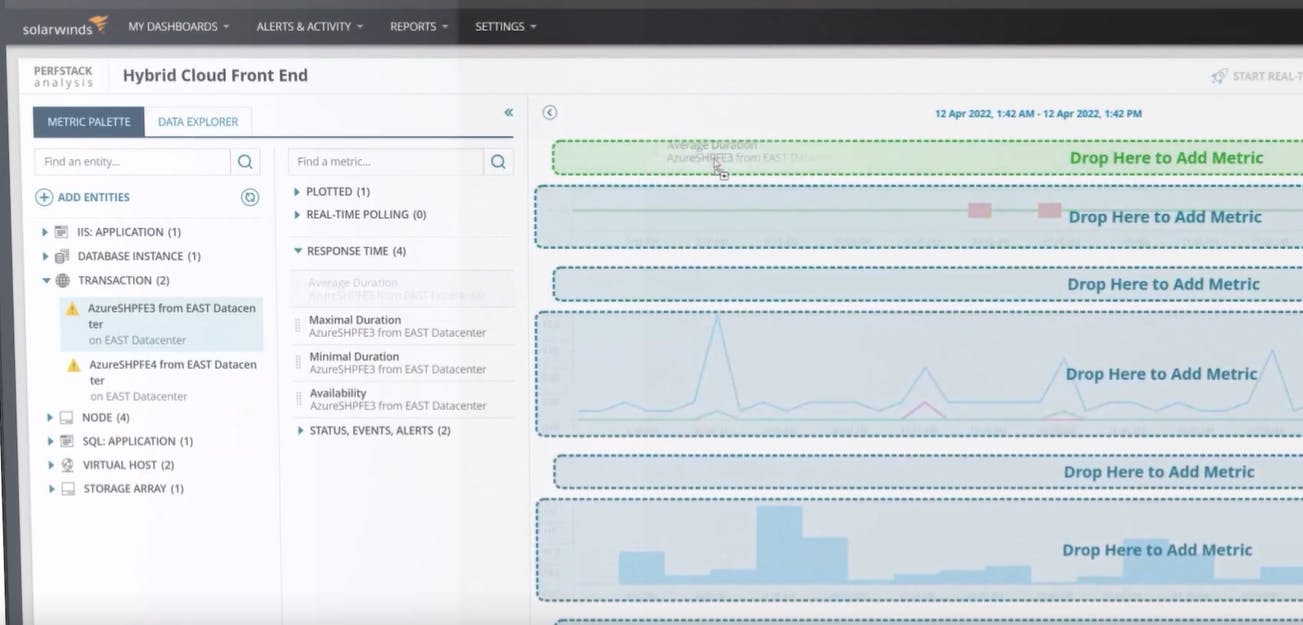
Task: Click the IIS: Application type icon
Action: click(x=62, y=232)
